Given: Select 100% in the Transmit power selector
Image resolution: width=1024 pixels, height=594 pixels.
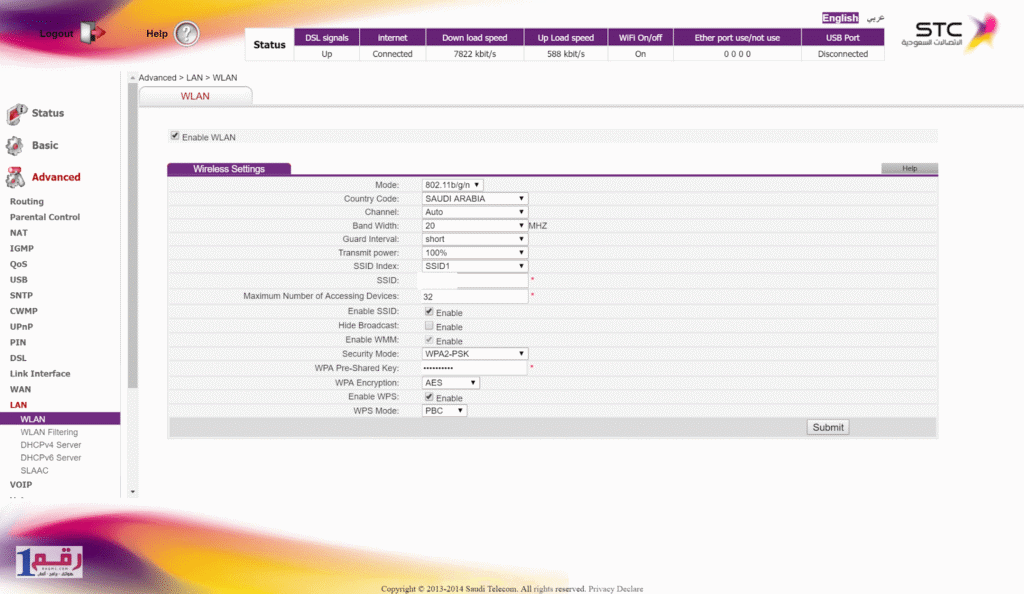Looking at the screenshot, I should coord(474,252).
